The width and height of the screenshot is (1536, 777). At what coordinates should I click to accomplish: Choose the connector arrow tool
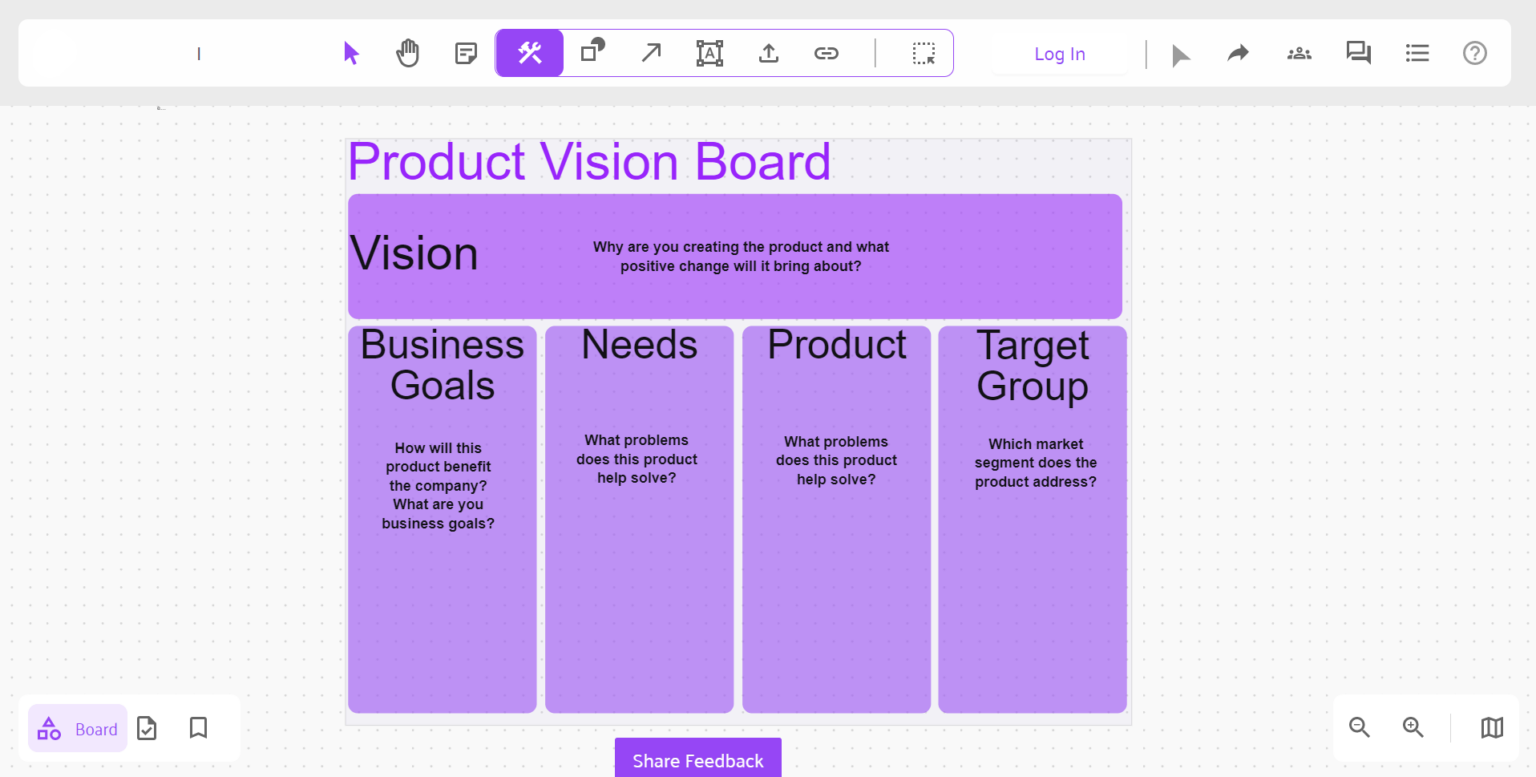pyautogui.click(x=651, y=53)
